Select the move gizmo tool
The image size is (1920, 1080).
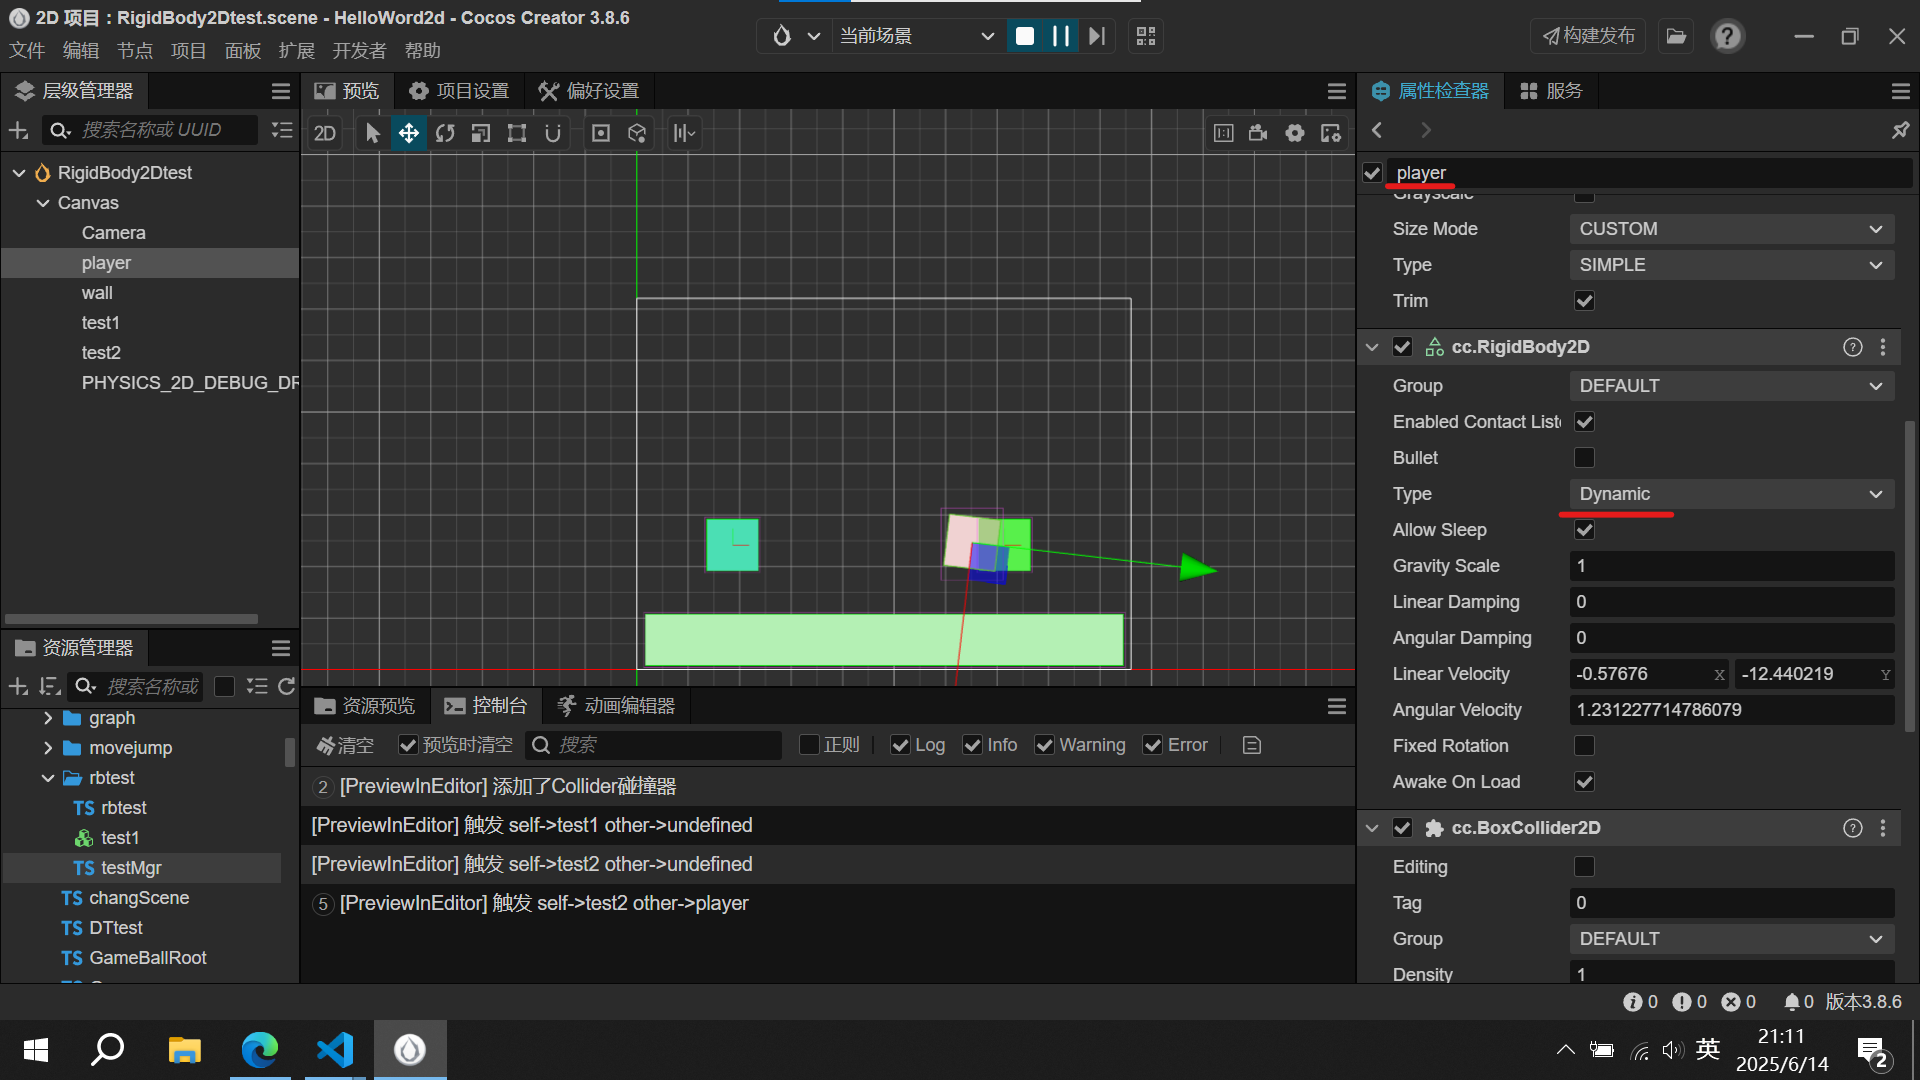pos(409,133)
